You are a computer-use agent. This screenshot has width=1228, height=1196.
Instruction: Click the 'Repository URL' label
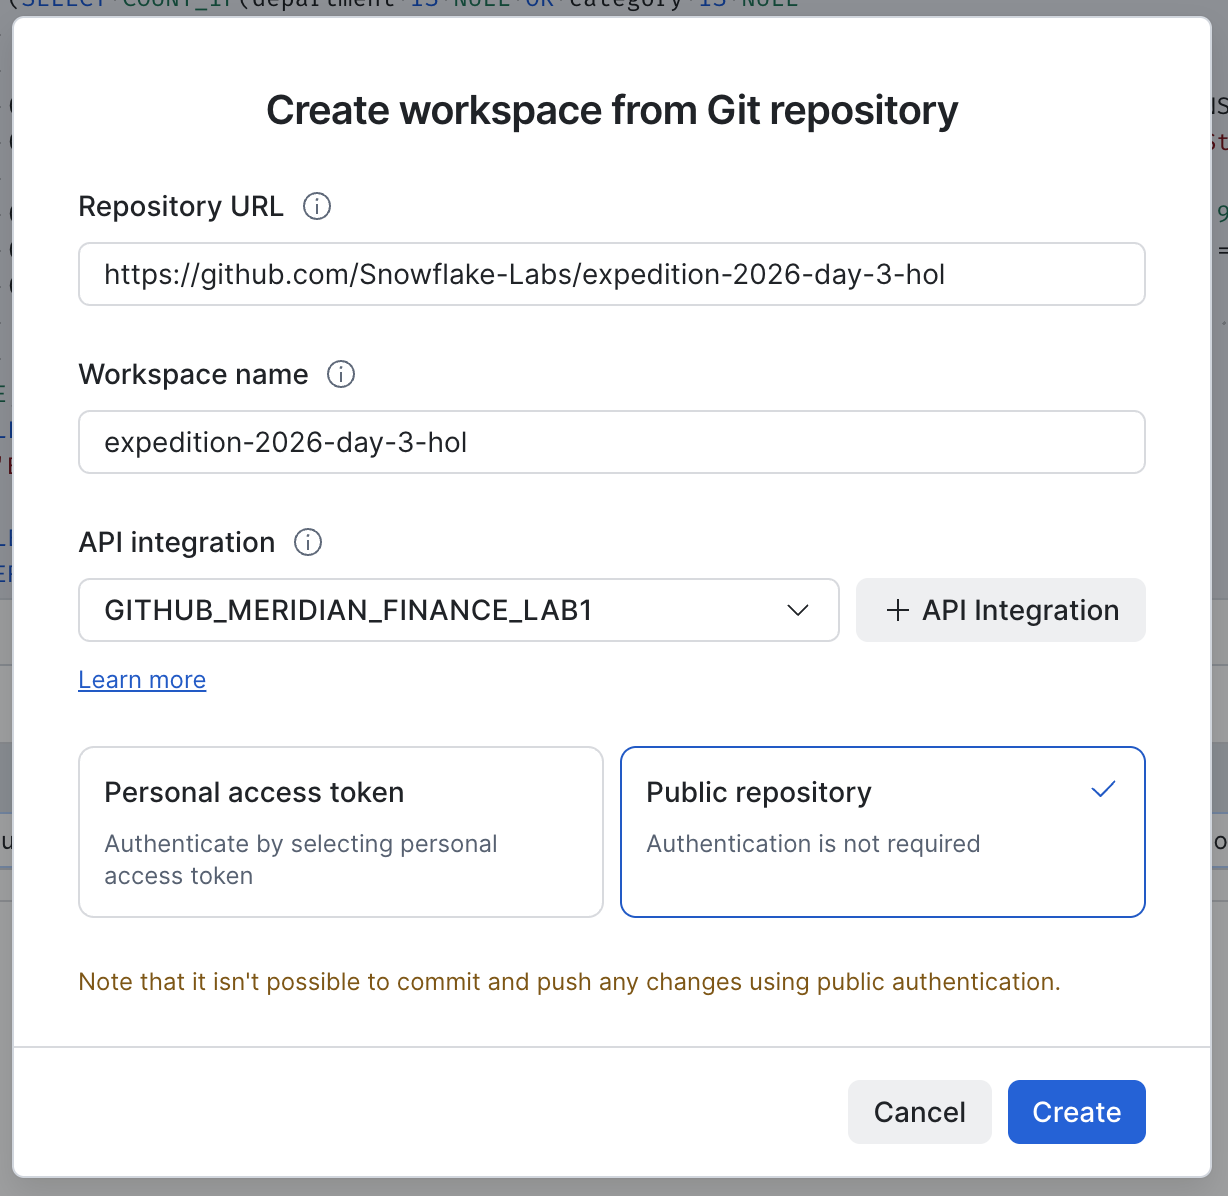click(181, 206)
